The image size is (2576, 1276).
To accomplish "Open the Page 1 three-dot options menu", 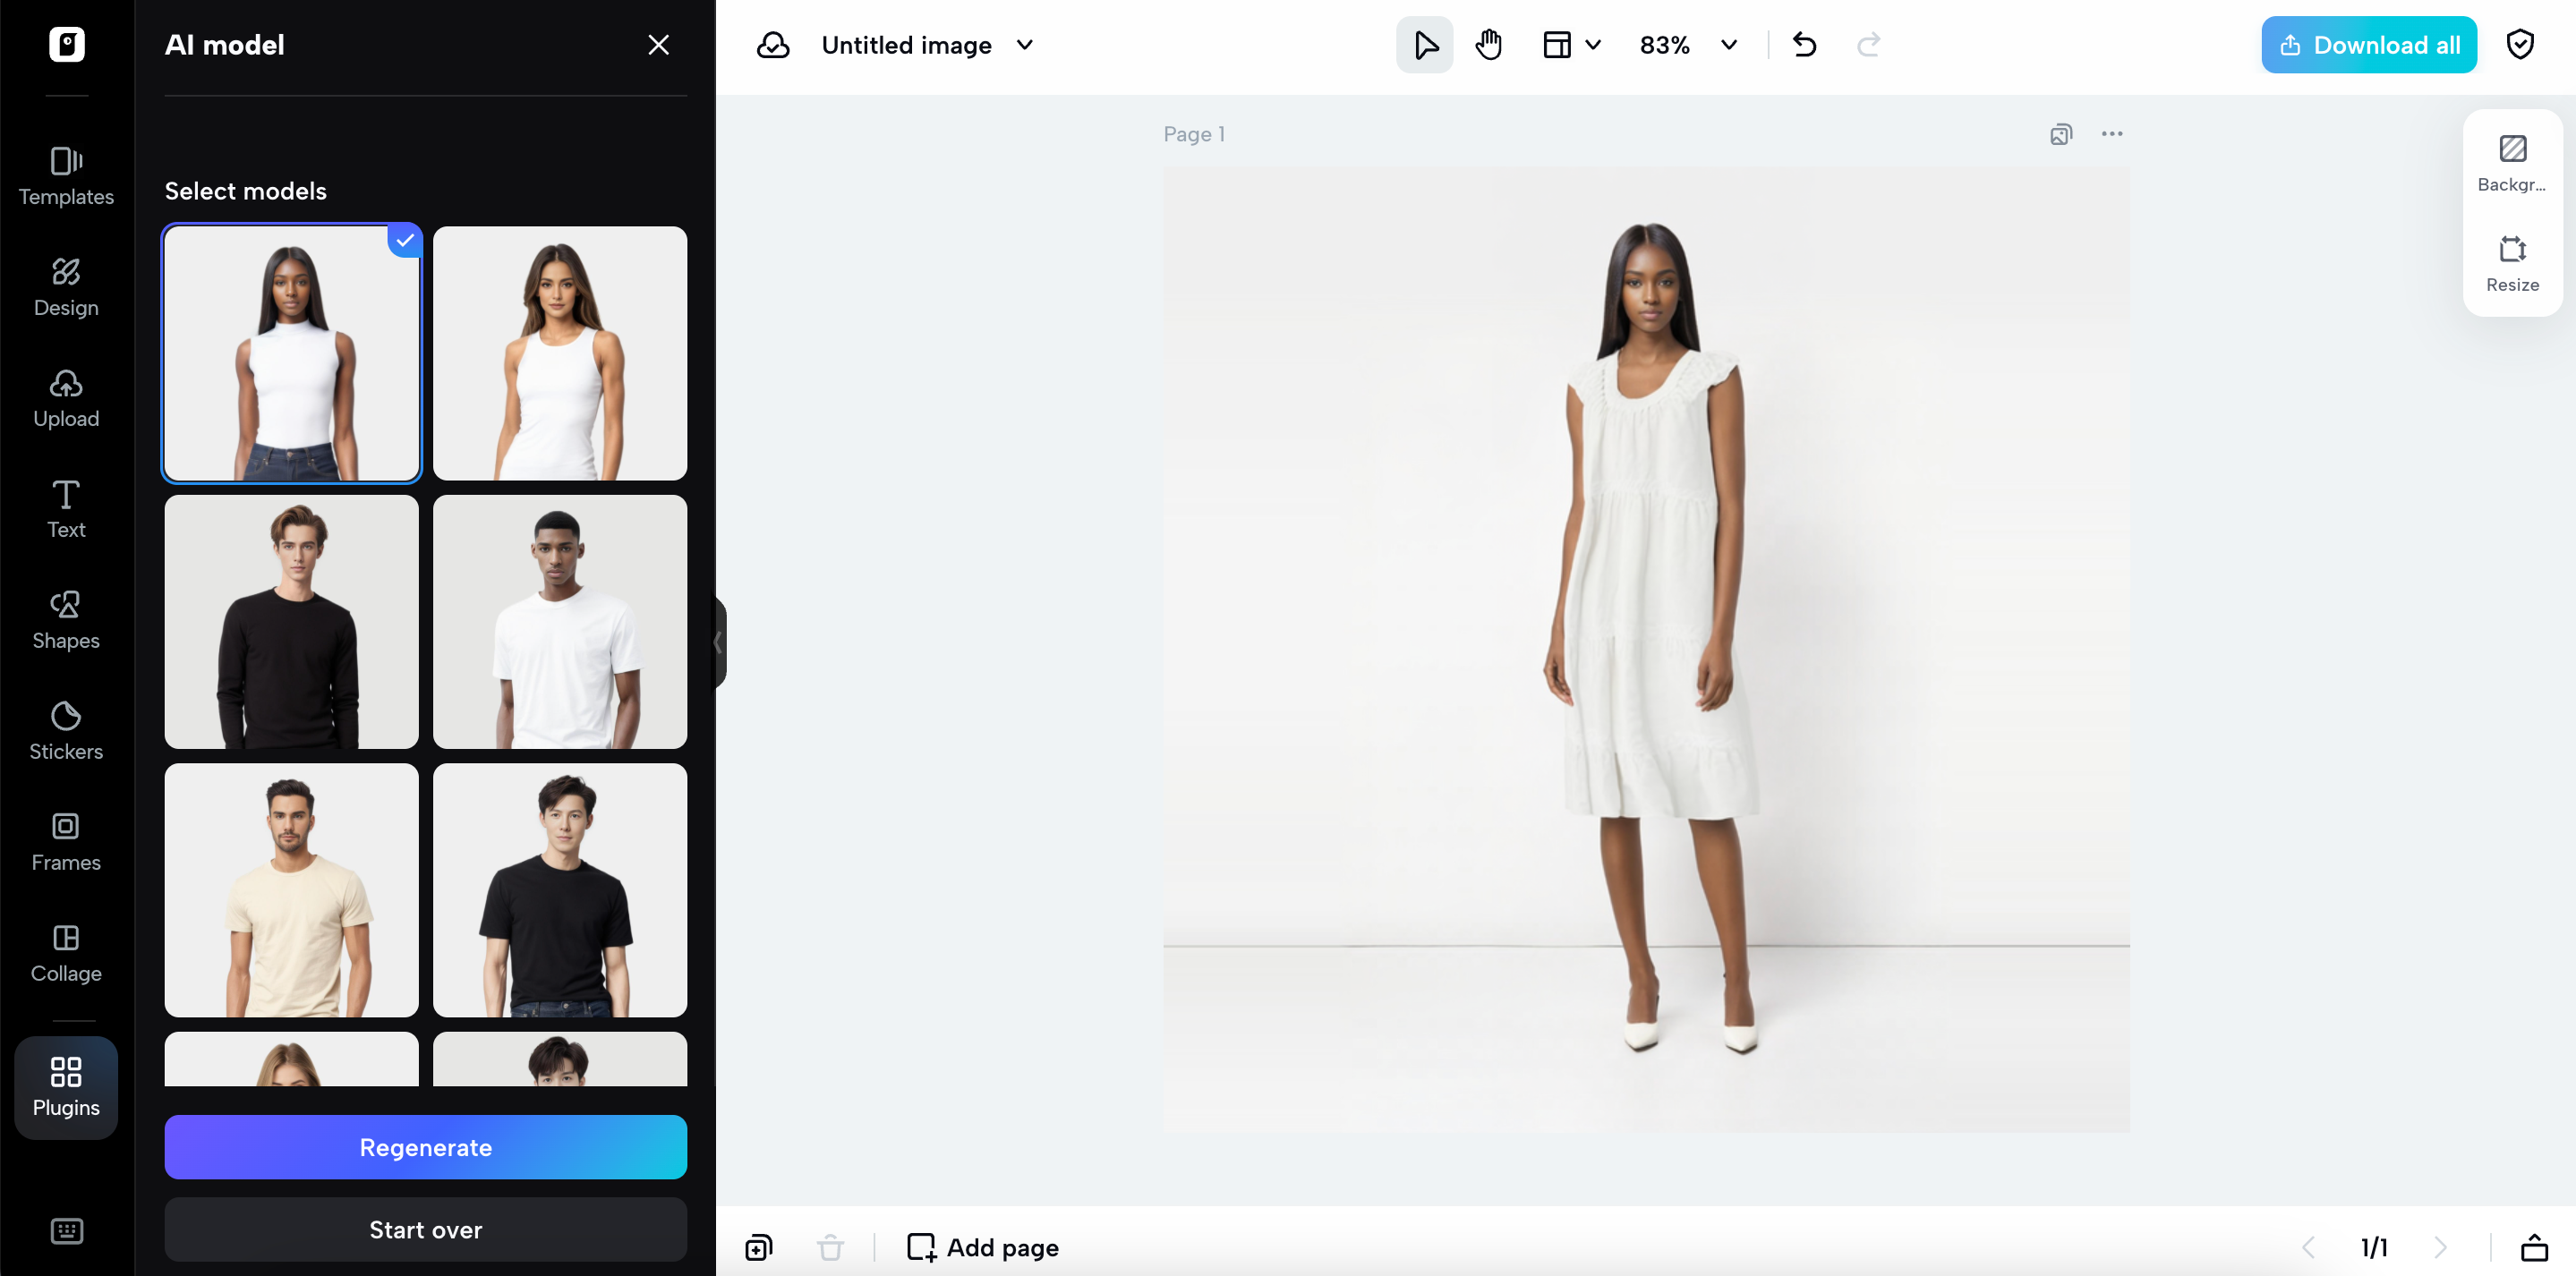I will [2112, 133].
